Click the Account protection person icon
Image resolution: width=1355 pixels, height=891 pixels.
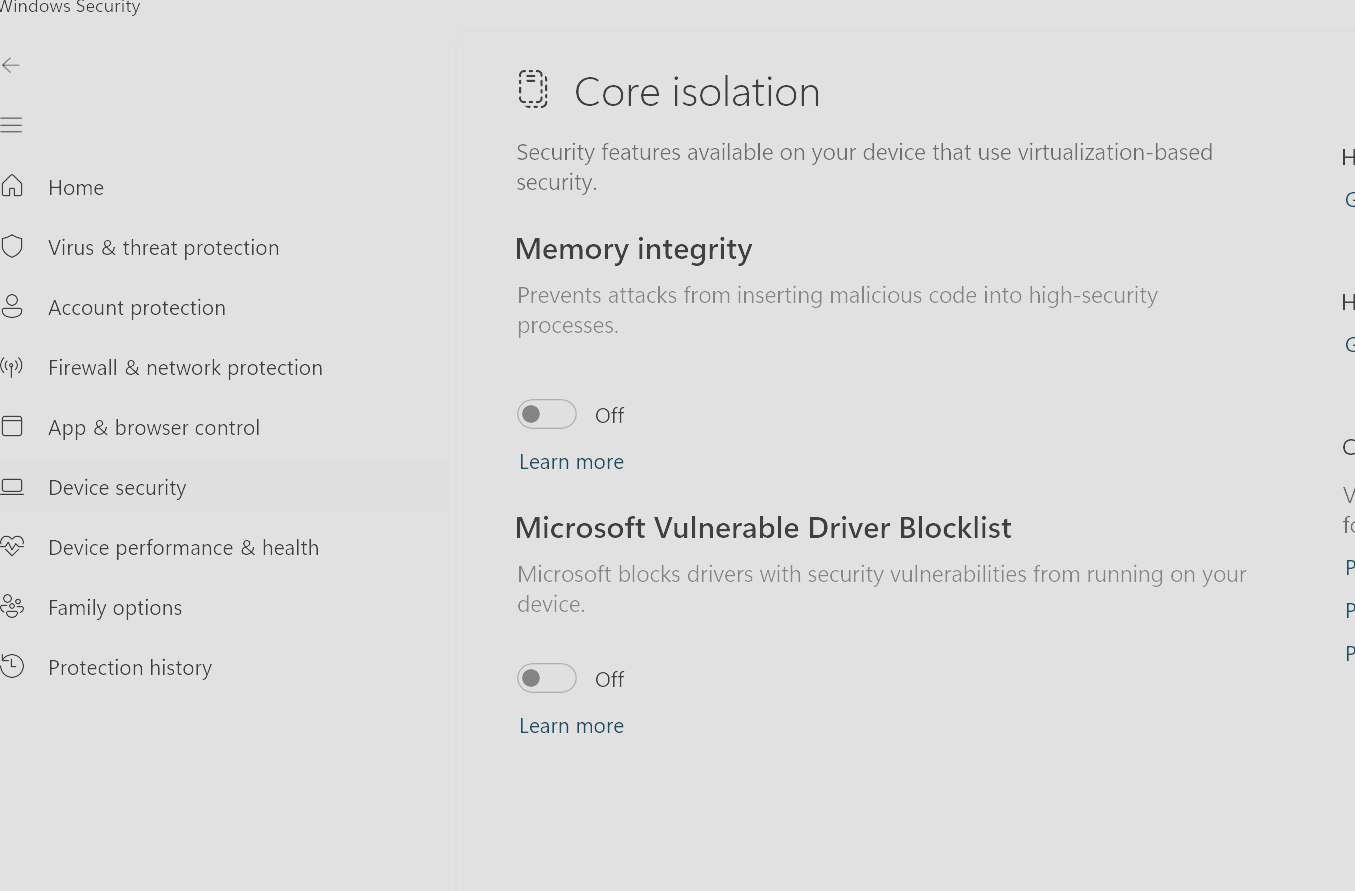click(11, 306)
